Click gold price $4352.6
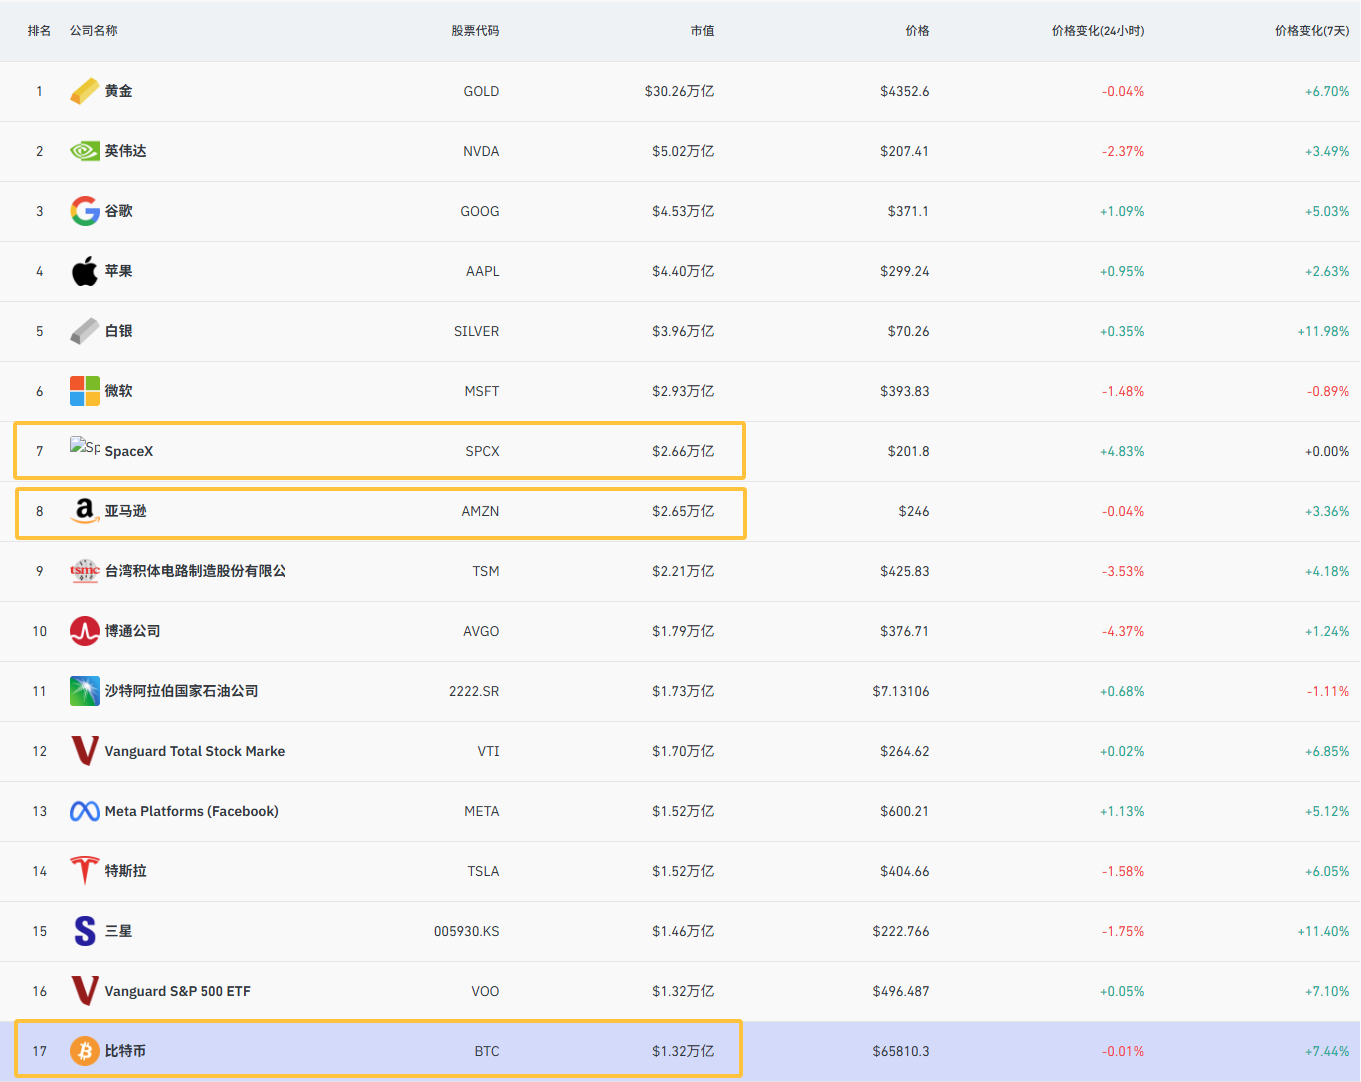The image size is (1361, 1082). pyautogui.click(x=905, y=91)
